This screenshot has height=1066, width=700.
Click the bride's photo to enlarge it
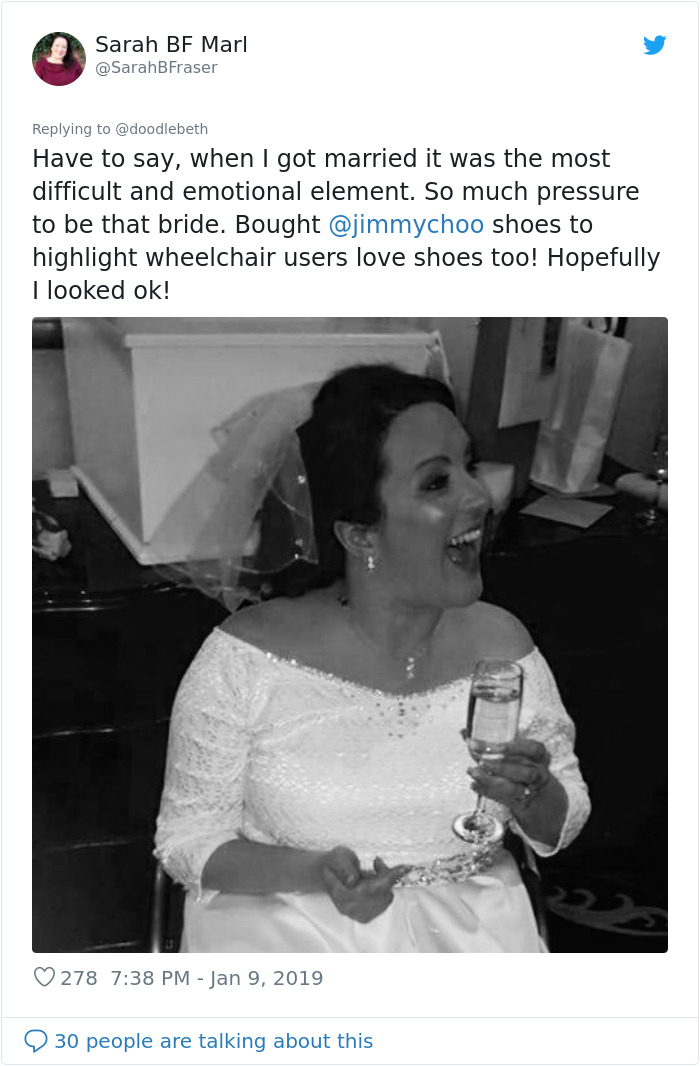(x=350, y=634)
